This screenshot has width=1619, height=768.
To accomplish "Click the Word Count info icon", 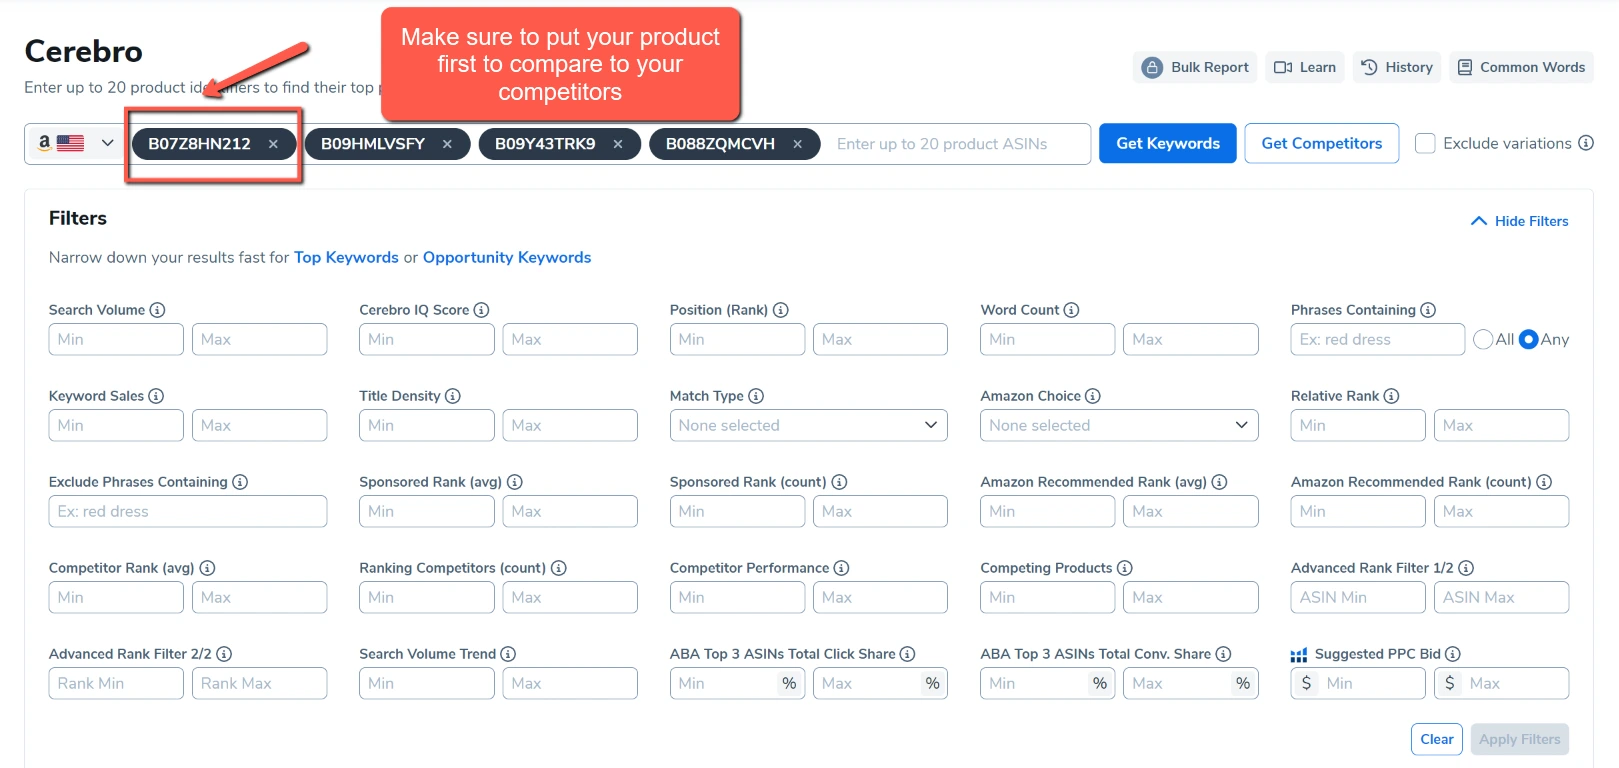I will click(x=1071, y=310).
